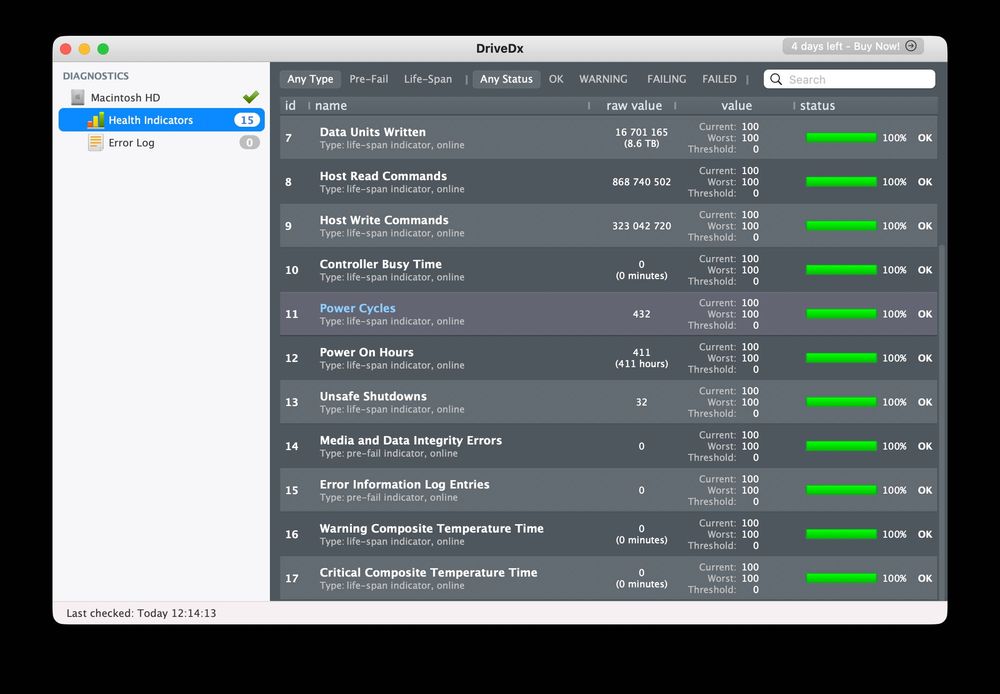
Task: Filter indicators by FAILED status
Action: tap(719, 79)
